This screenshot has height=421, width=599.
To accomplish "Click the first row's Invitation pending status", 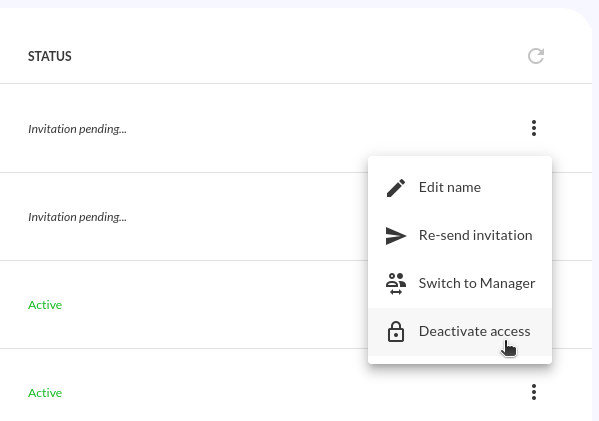I will pyautogui.click(x=77, y=129).
